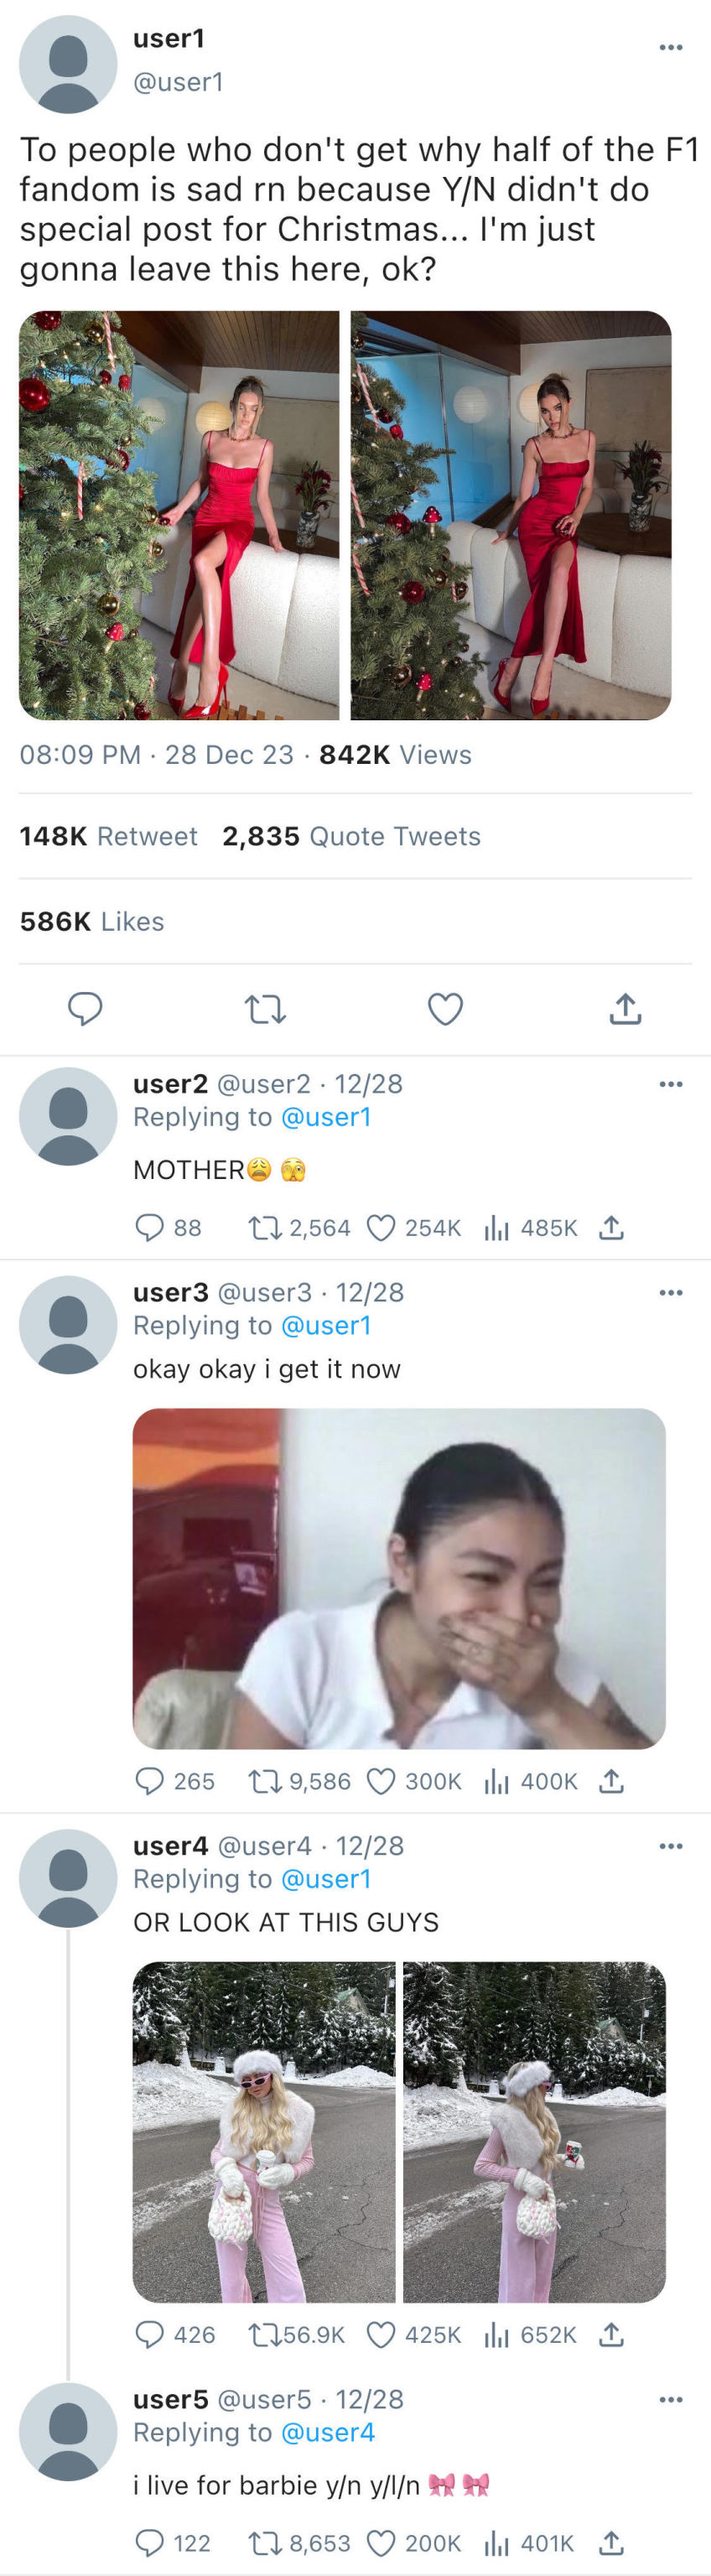View the 2,835 Quote Tweets
711x2576 pixels.
click(x=351, y=836)
